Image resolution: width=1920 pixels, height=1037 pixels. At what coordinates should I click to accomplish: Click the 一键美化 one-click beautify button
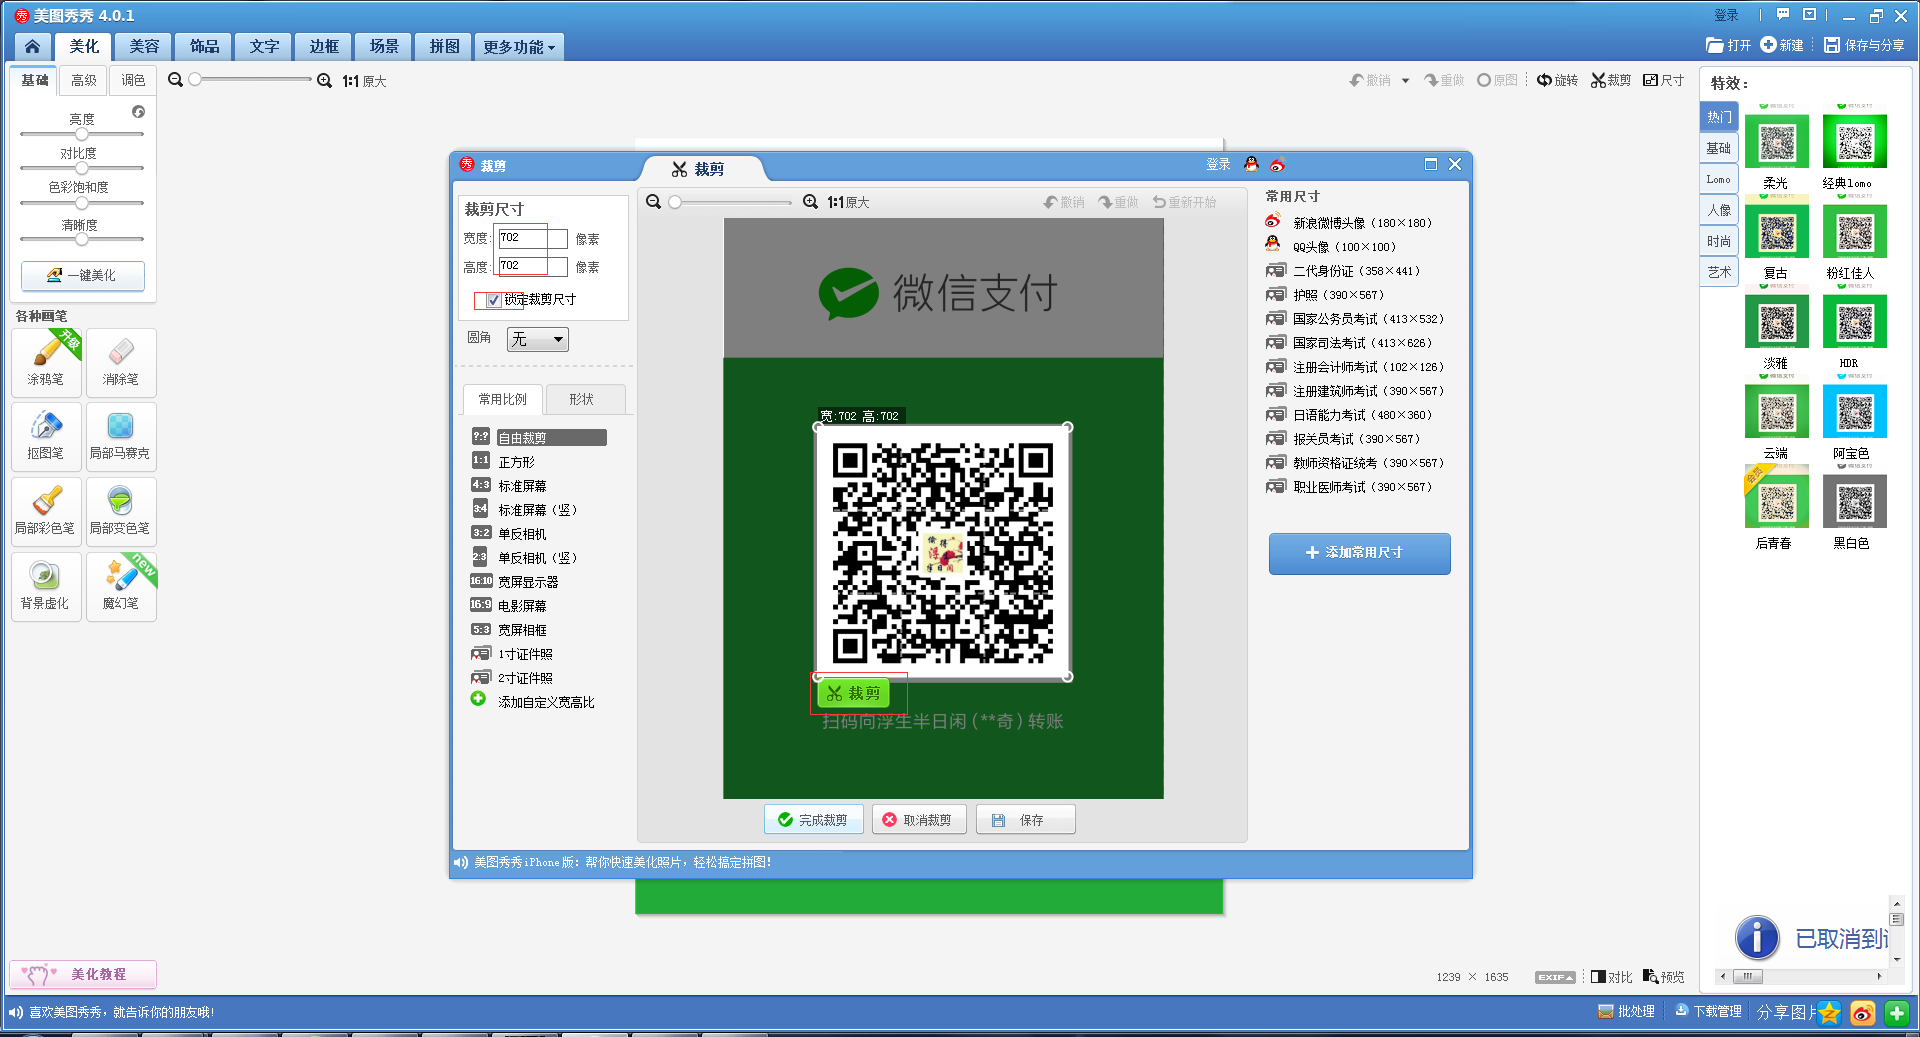[x=83, y=276]
